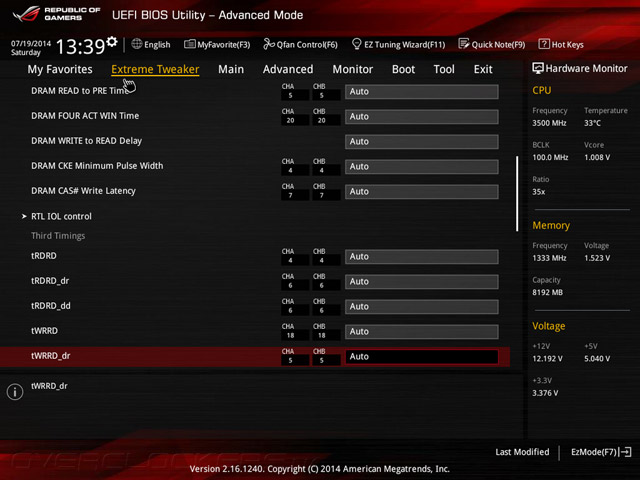This screenshot has height=480, width=640.
Task: Click CPU frequency 3500 MHz value
Action: pyautogui.click(x=549, y=123)
